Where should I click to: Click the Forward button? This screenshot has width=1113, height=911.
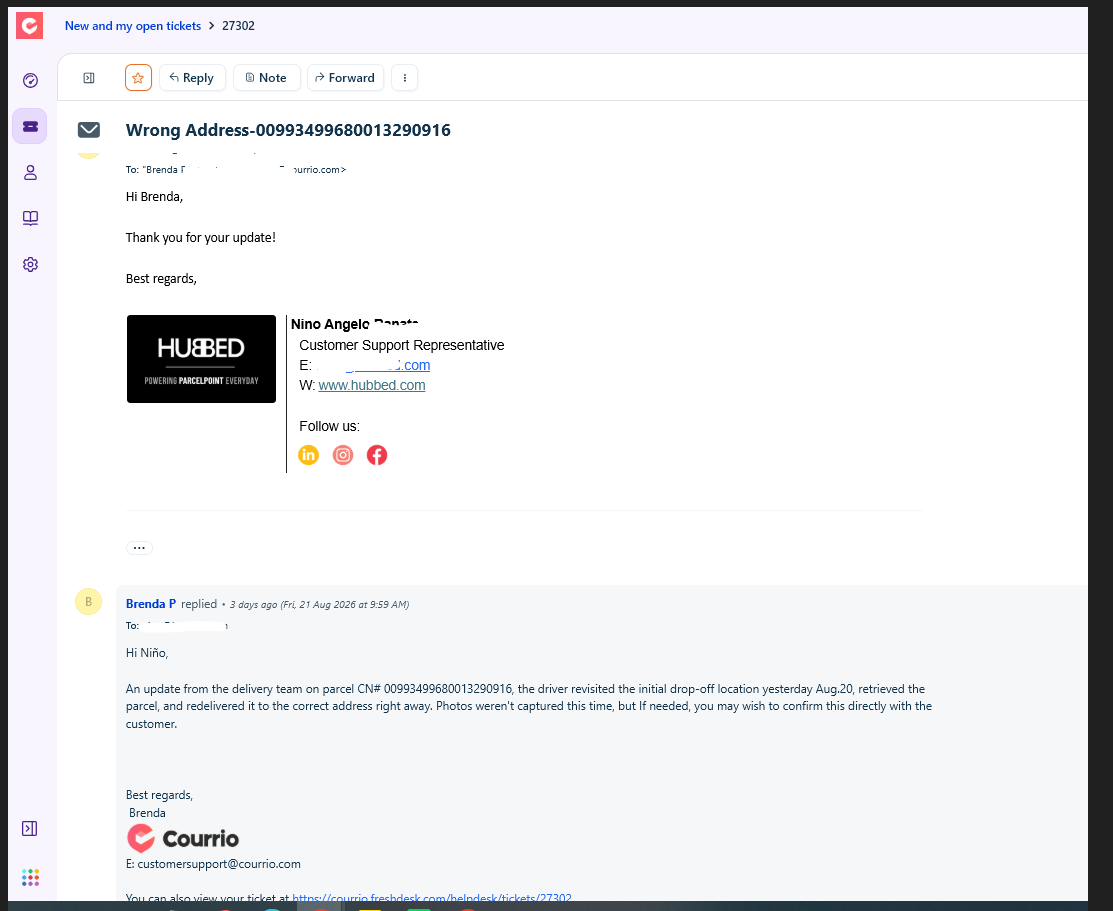point(345,78)
